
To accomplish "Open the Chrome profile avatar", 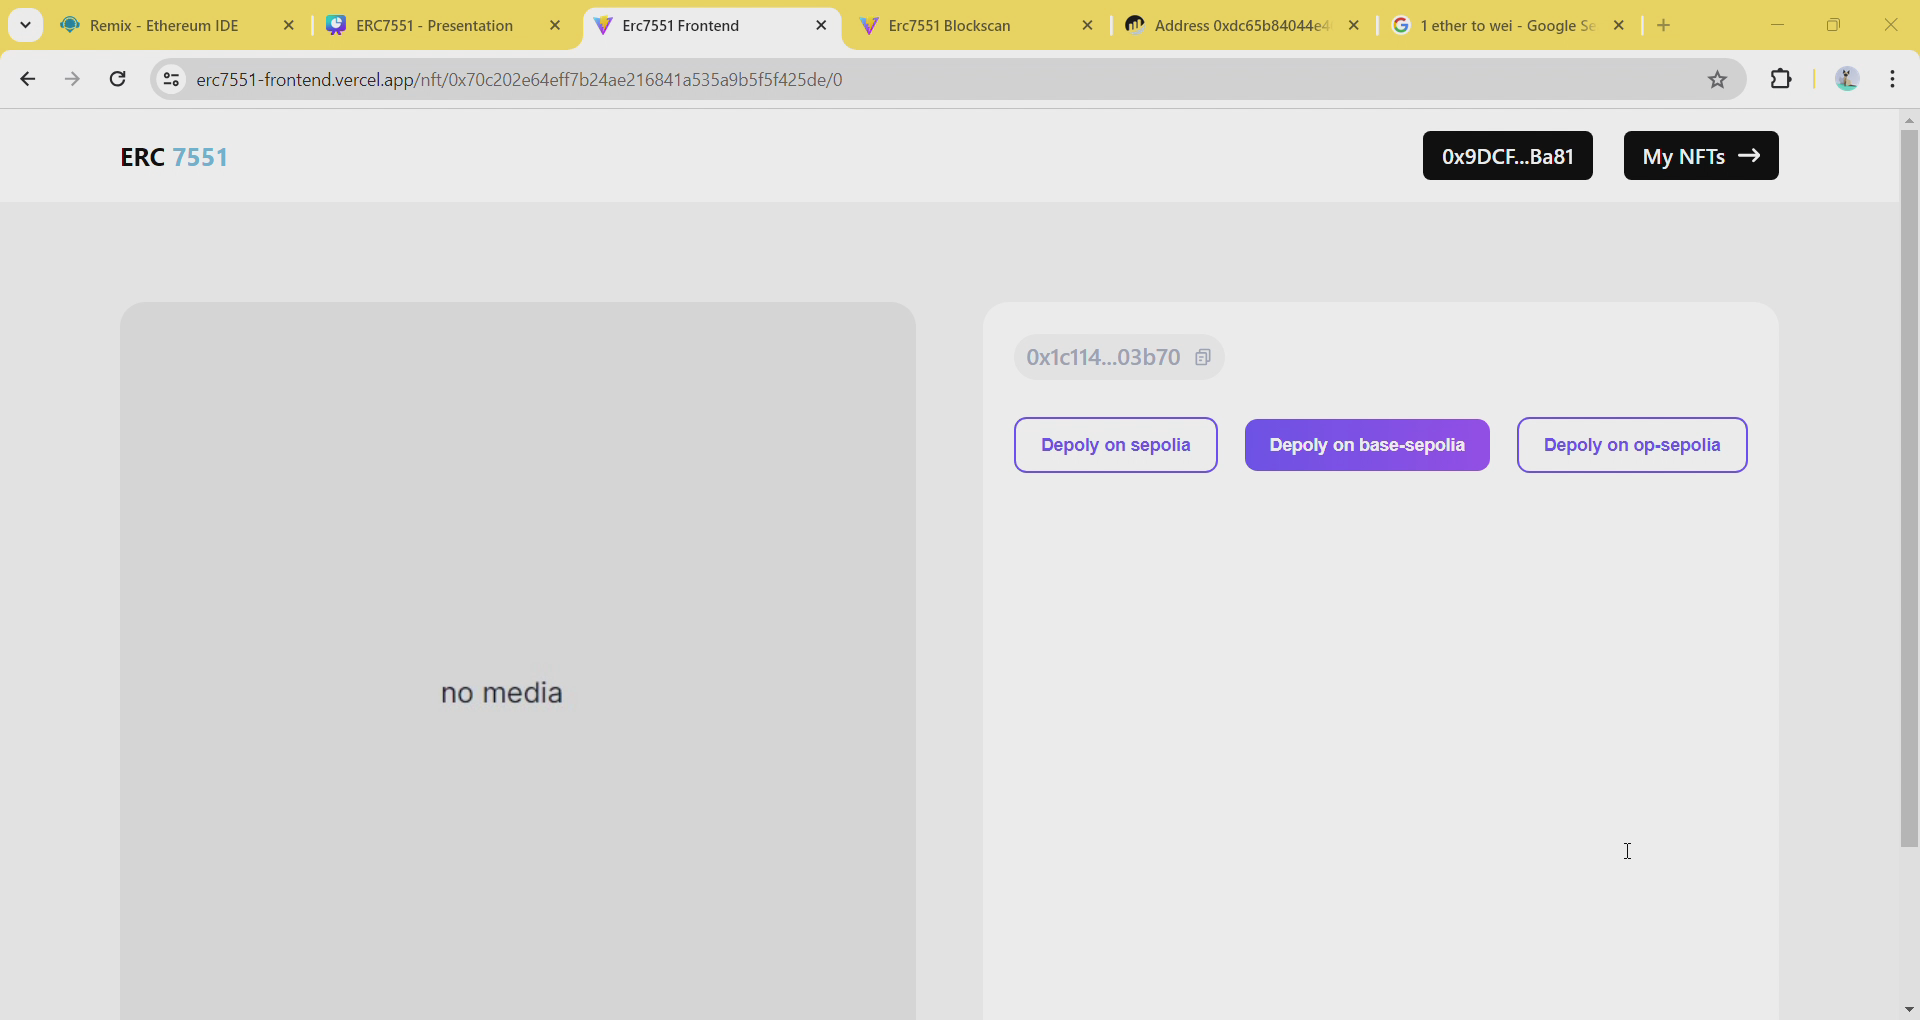I will 1847,79.
